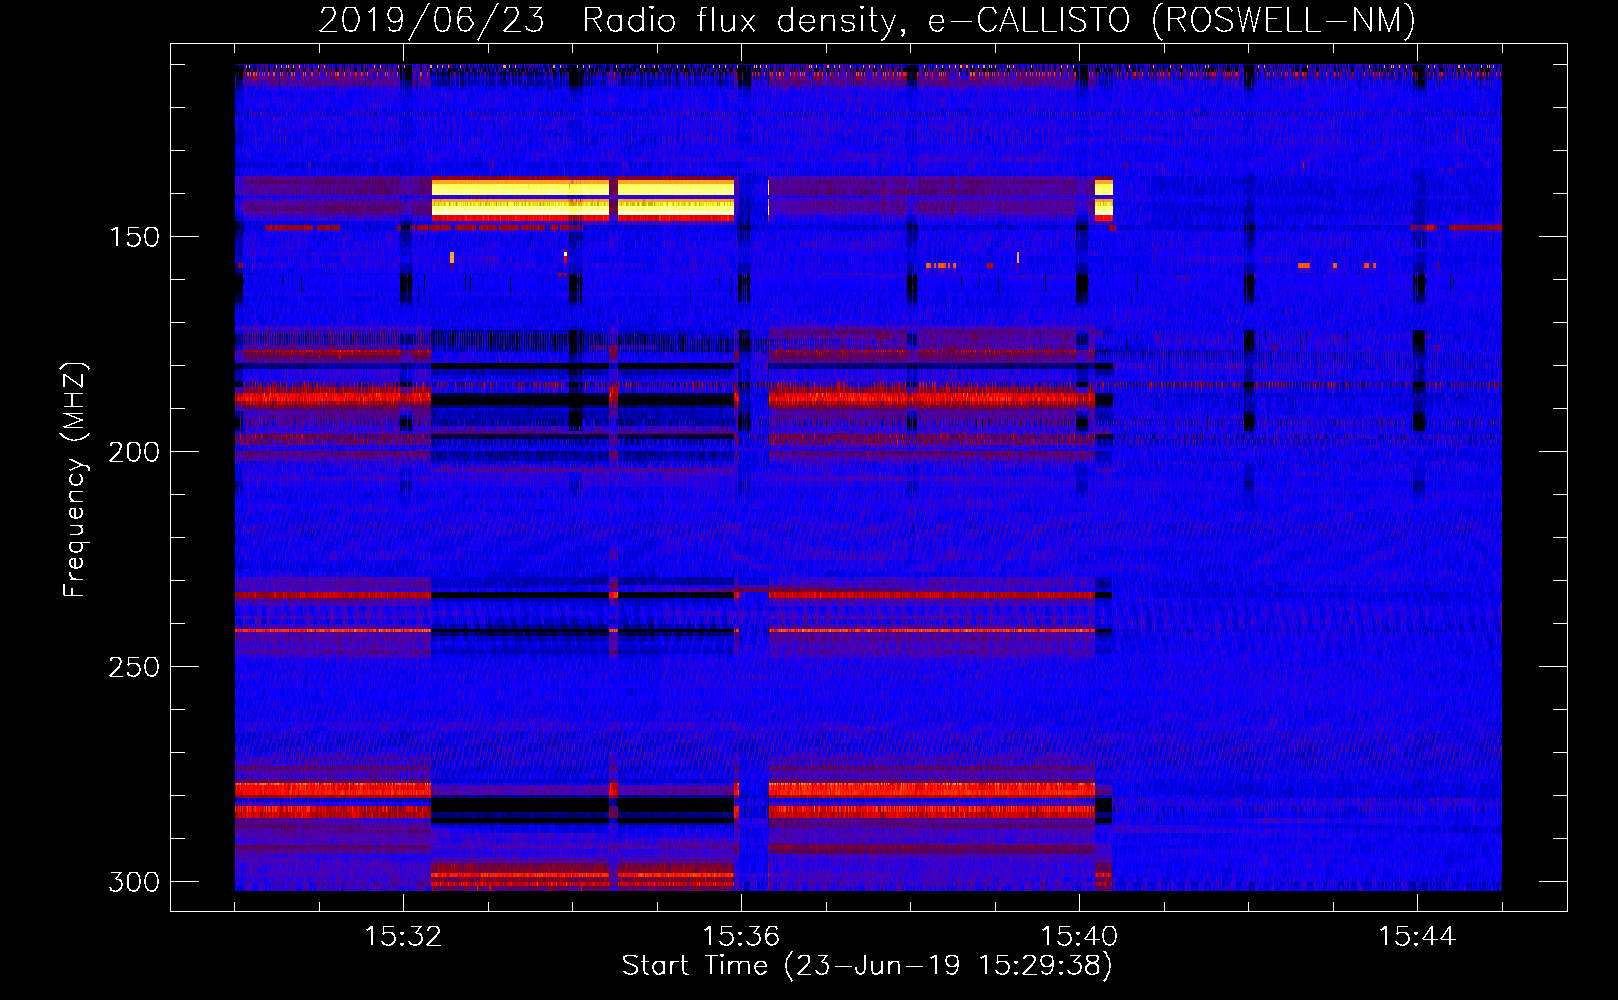Click the "15:44" time tick label
This screenshot has width=1618, height=1000.
pyautogui.click(x=1417, y=937)
